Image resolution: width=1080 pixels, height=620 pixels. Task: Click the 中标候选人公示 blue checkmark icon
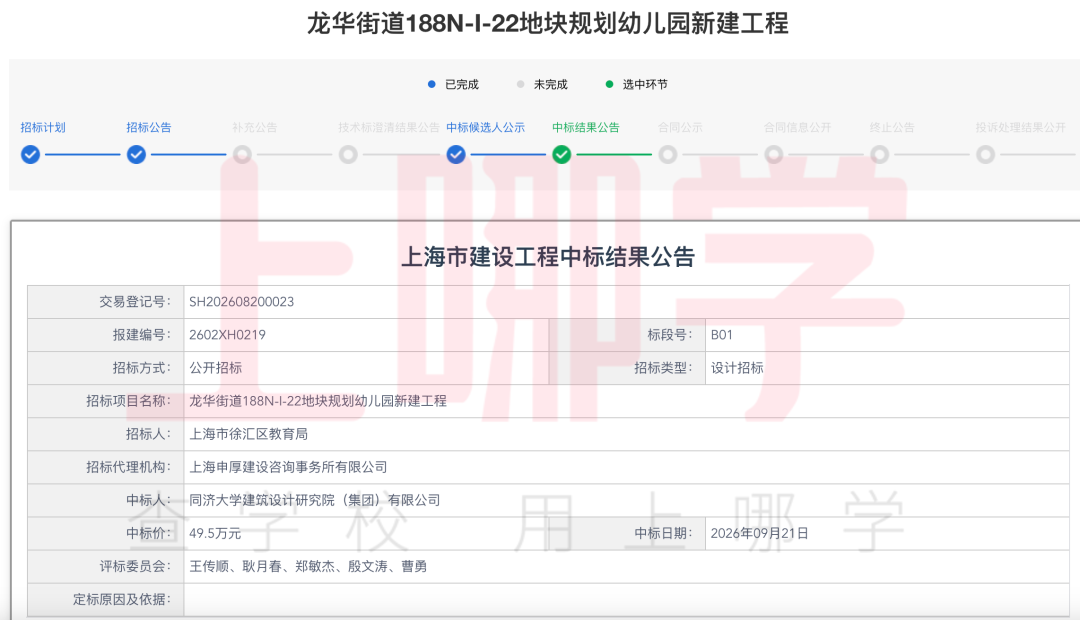click(x=456, y=155)
